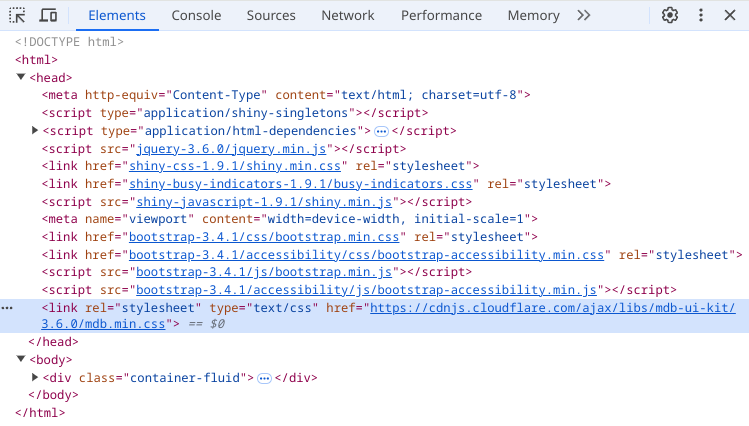The width and height of the screenshot is (749, 426).
Task: Open the Performance tab
Action: click(x=441, y=15)
